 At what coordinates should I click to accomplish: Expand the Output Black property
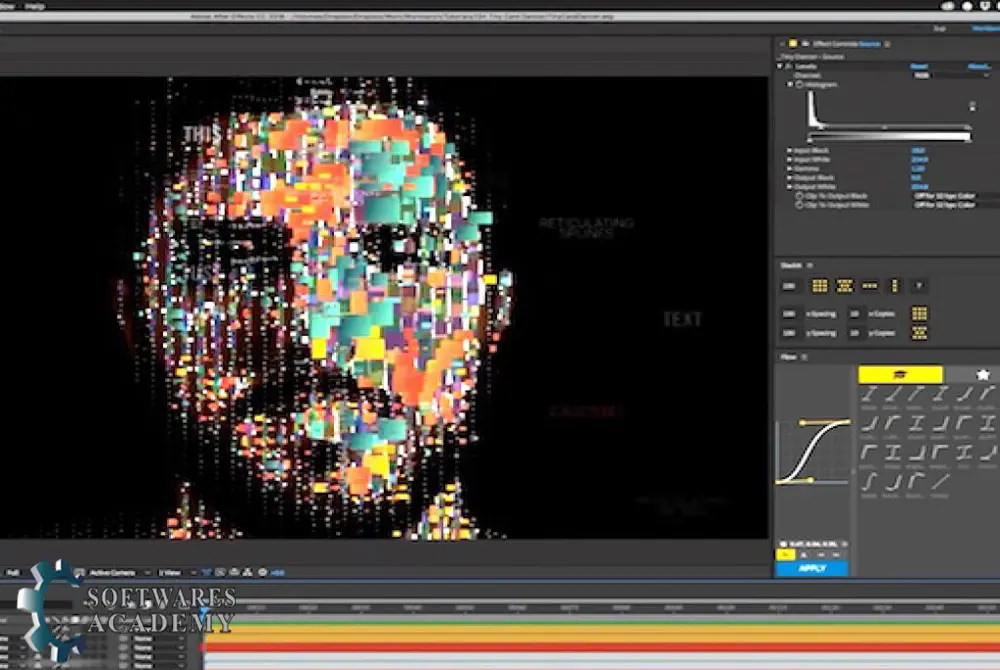(790, 178)
